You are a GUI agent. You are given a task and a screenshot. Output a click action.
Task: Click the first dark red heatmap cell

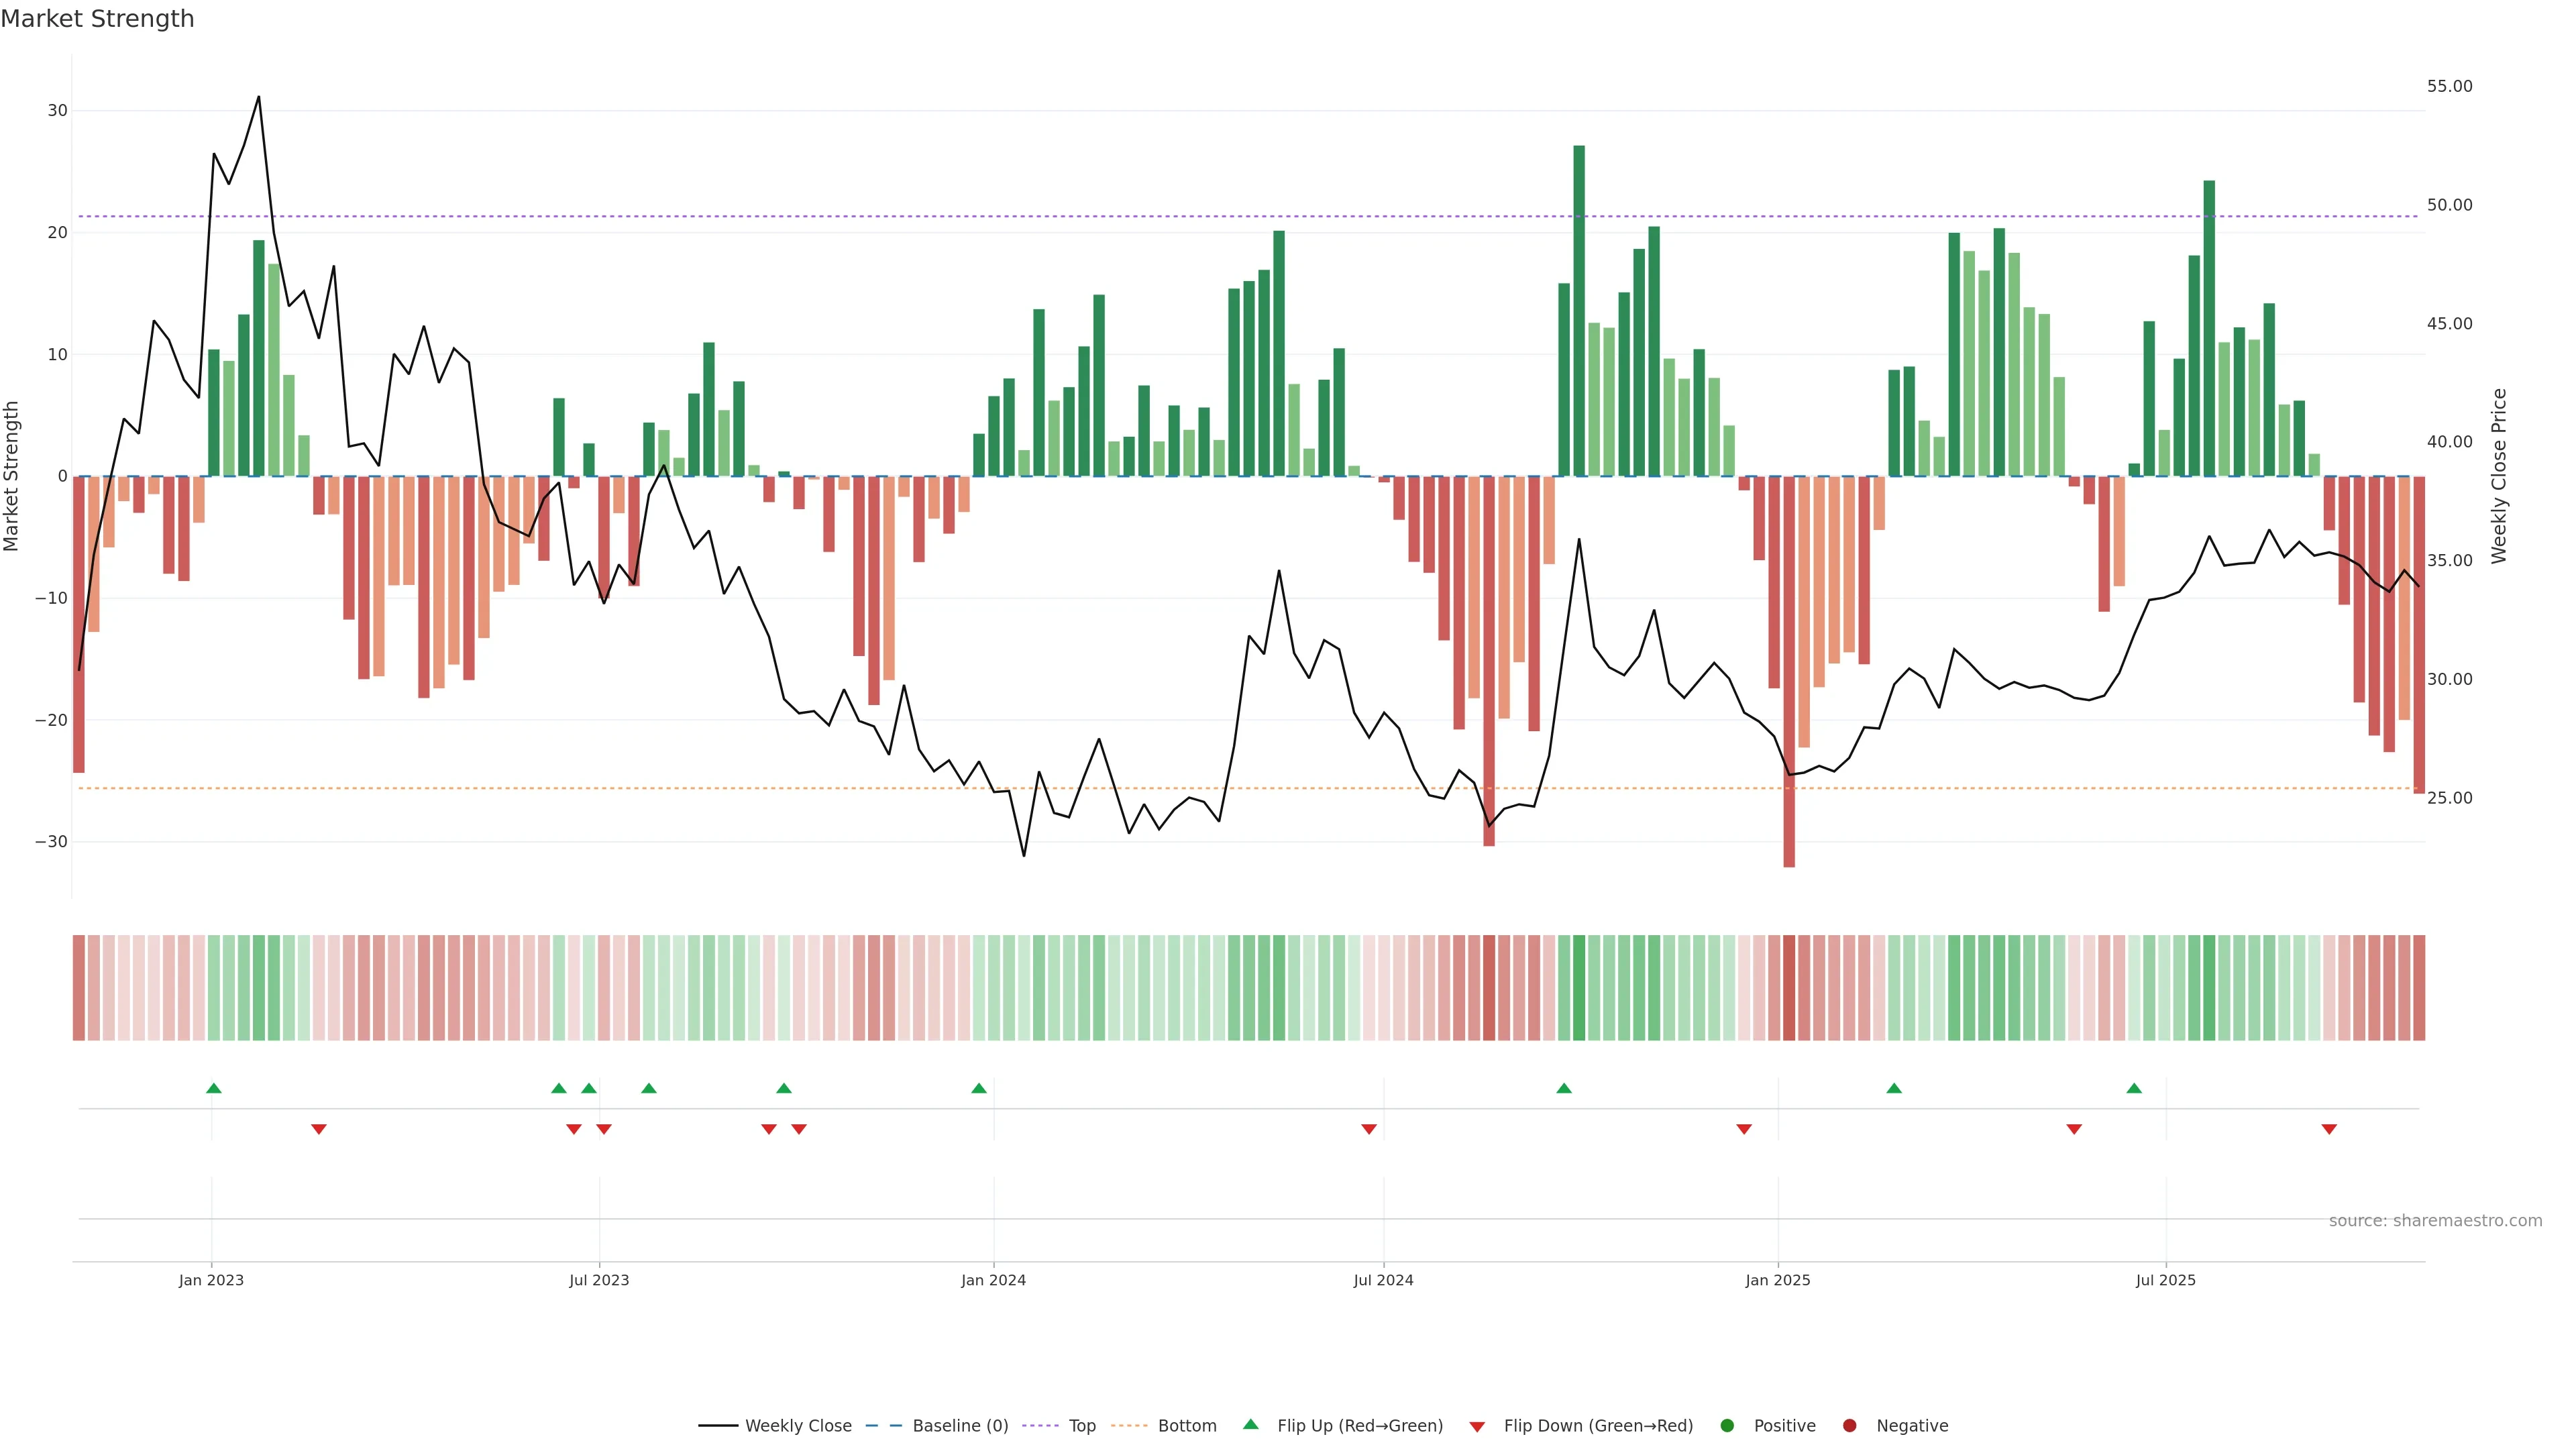[x=79, y=988]
